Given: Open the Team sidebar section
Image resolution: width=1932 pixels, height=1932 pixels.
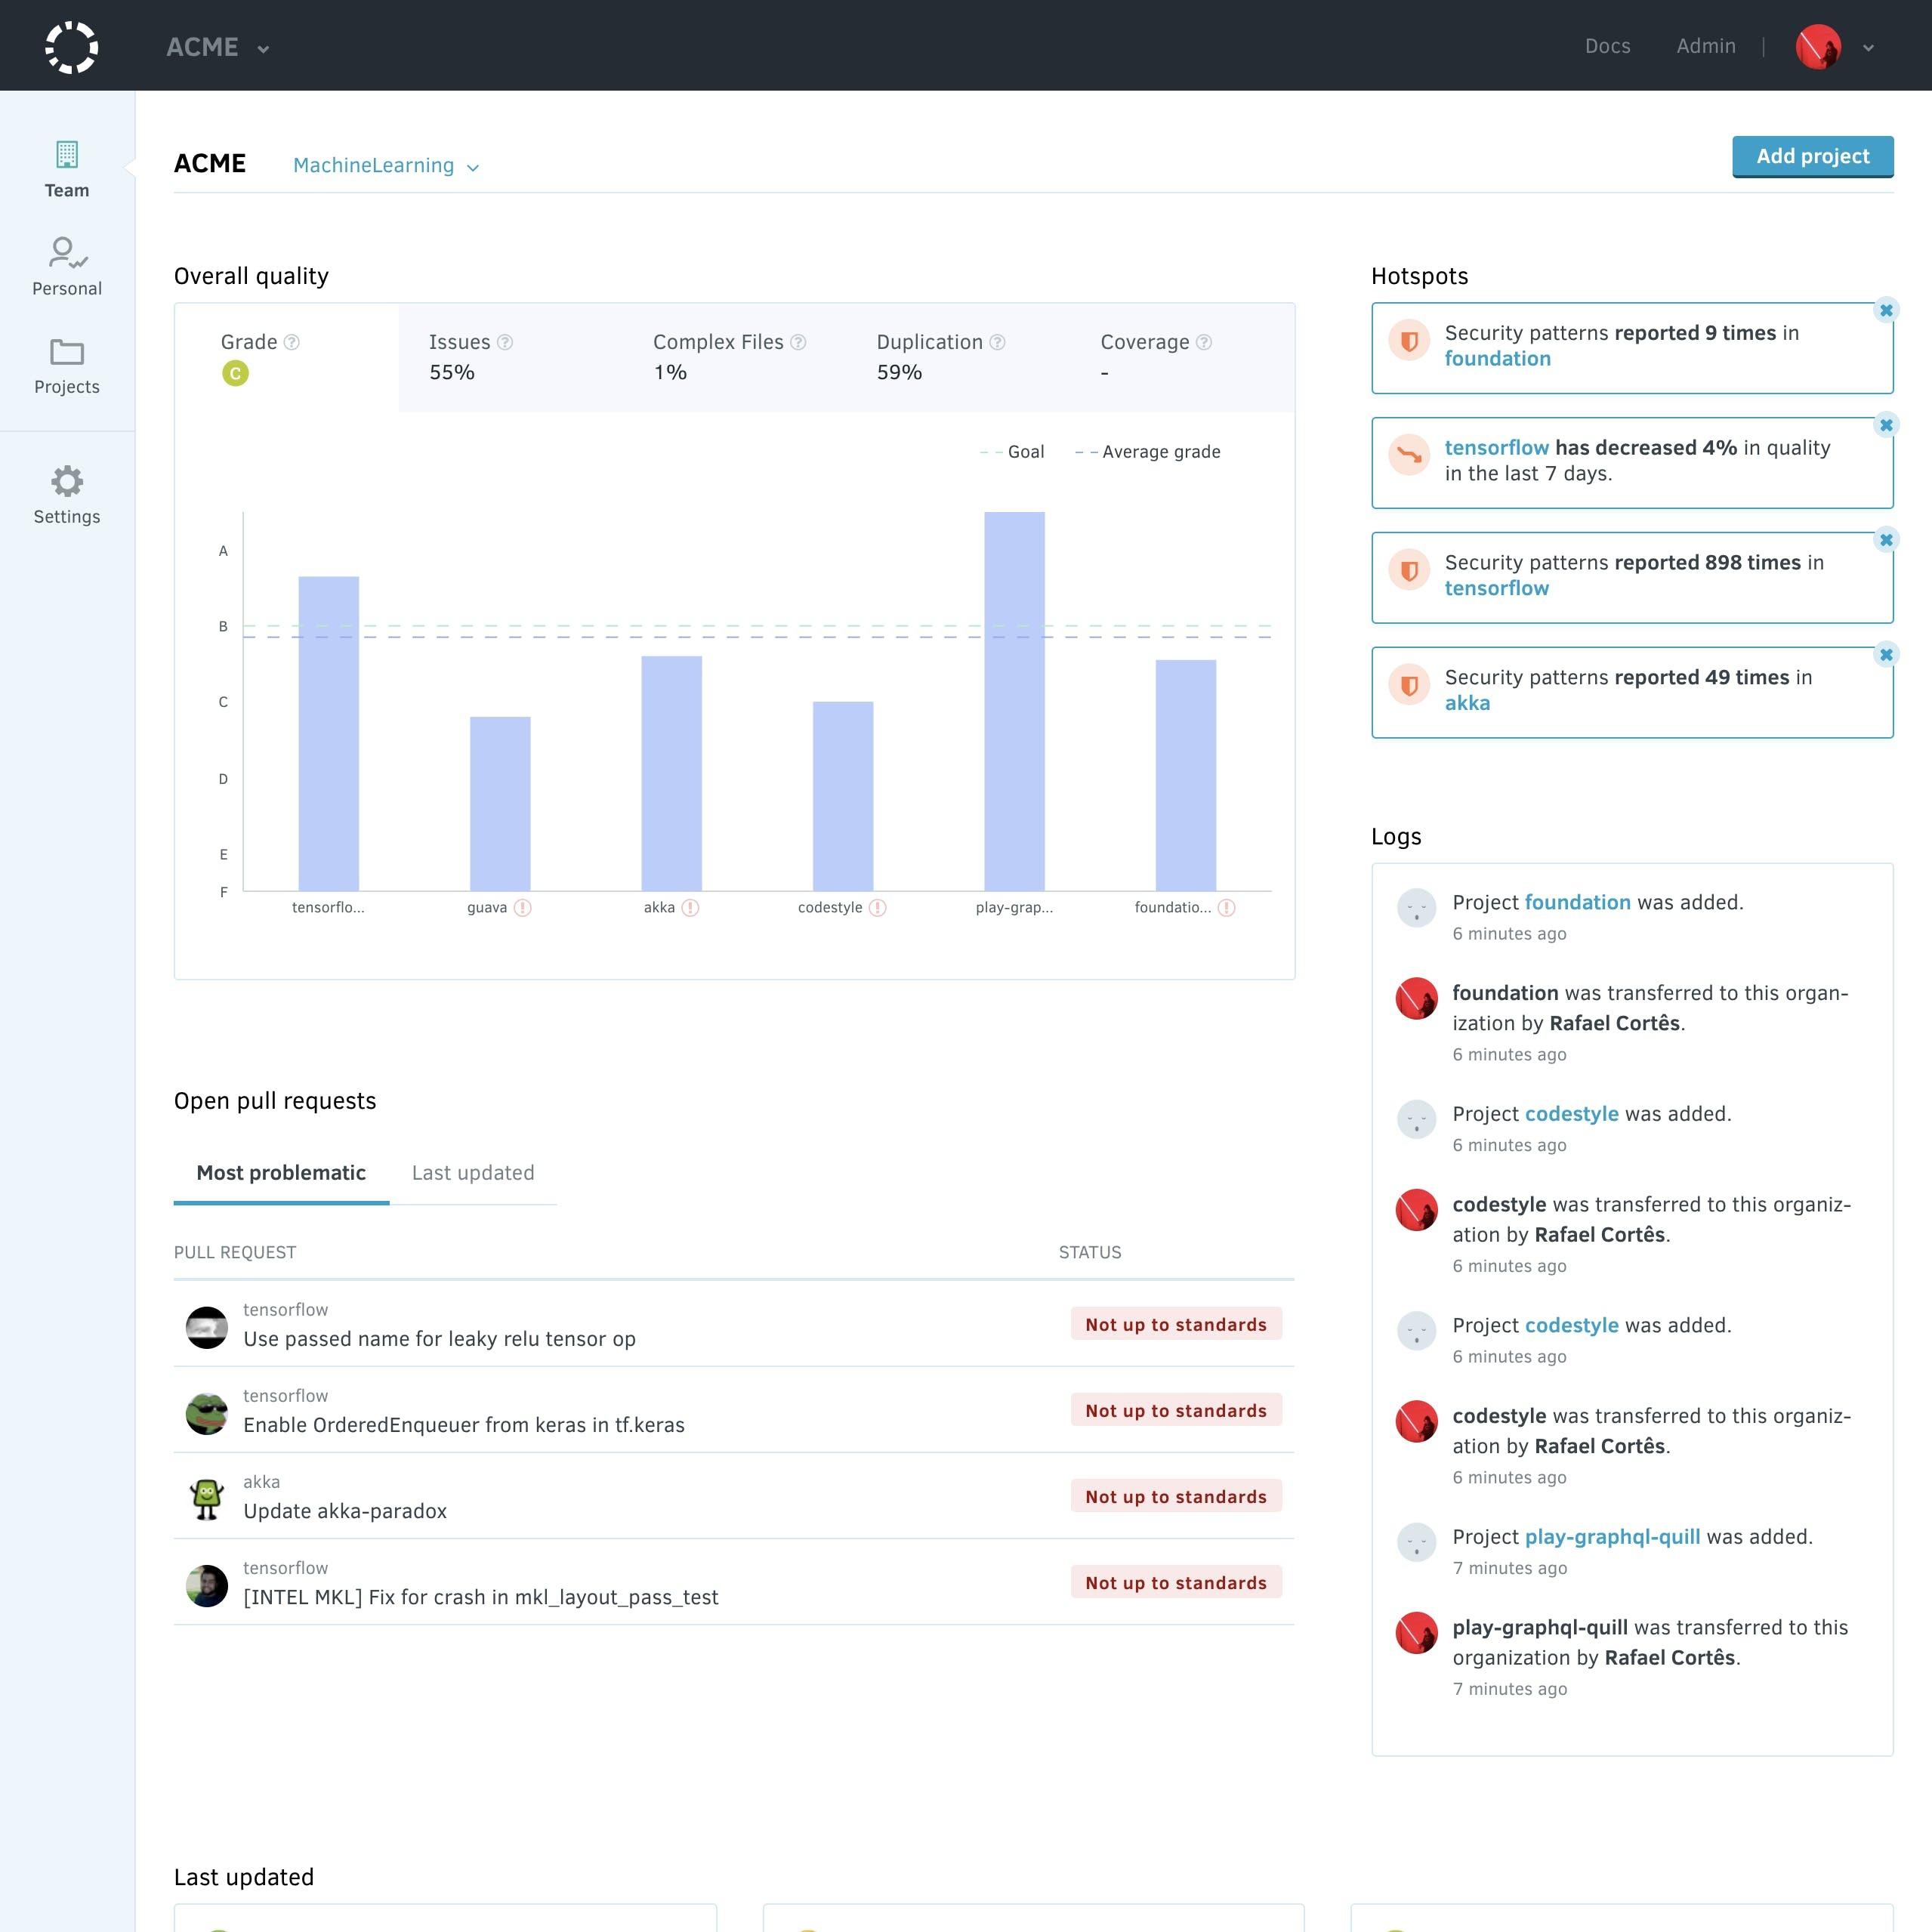Looking at the screenshot, I should pyautogui.click(x=67, y=169).
